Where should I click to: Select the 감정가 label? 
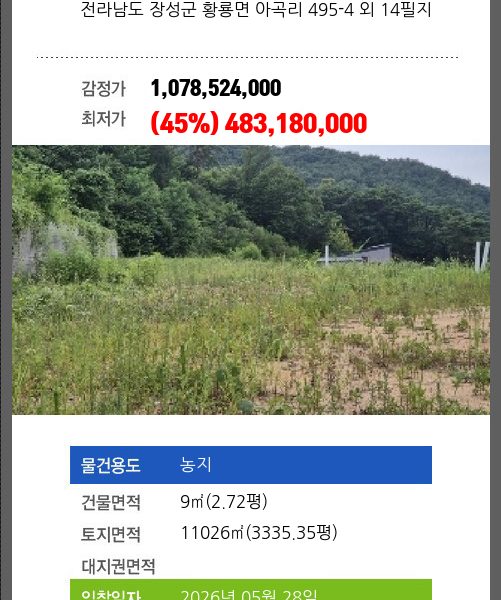[103, 88]
